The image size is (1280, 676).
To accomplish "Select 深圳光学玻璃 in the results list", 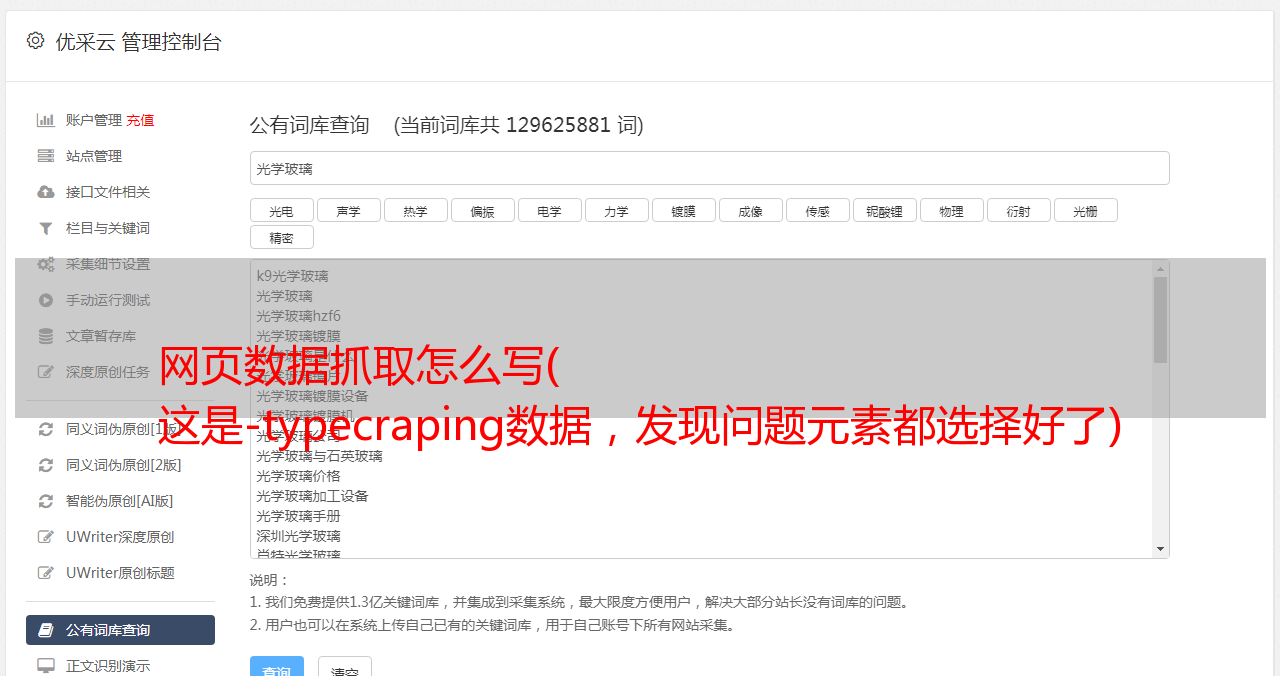I will click(x=298, y=536).
